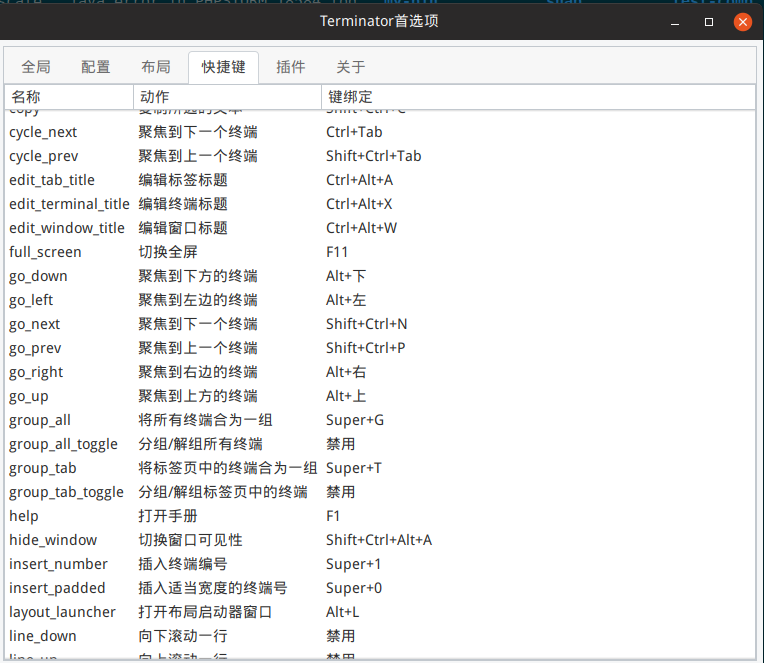Select the group_all_toggle entry
This screenshot has width=764, height=663.
coord(63,444)
